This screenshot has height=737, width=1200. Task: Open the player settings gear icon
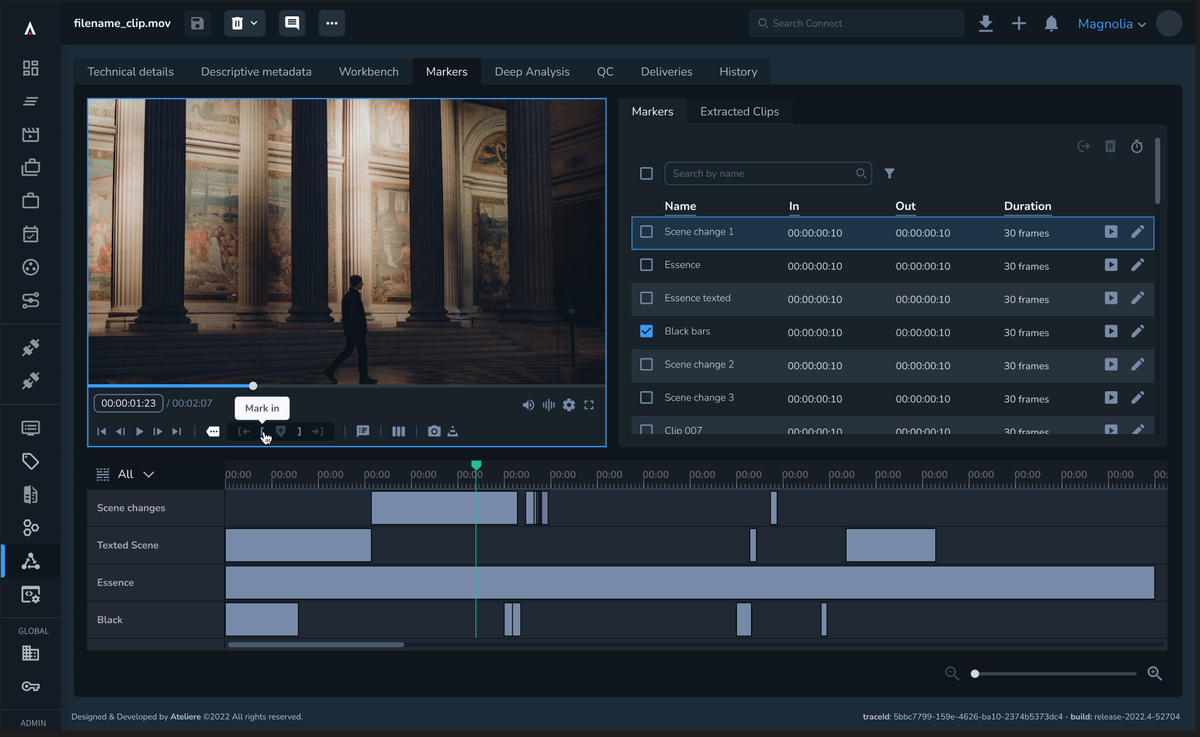tap(569, 405)
